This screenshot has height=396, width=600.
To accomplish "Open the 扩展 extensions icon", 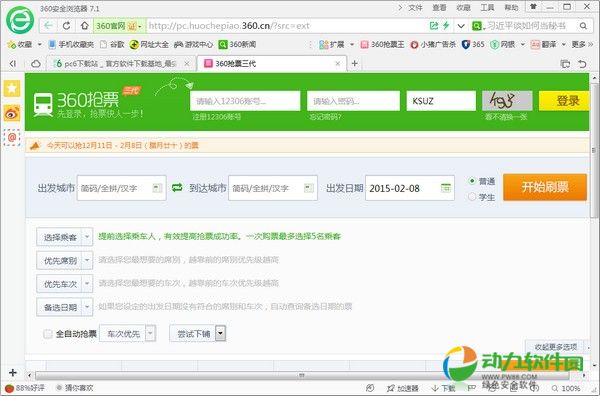I will click(324, 44).
